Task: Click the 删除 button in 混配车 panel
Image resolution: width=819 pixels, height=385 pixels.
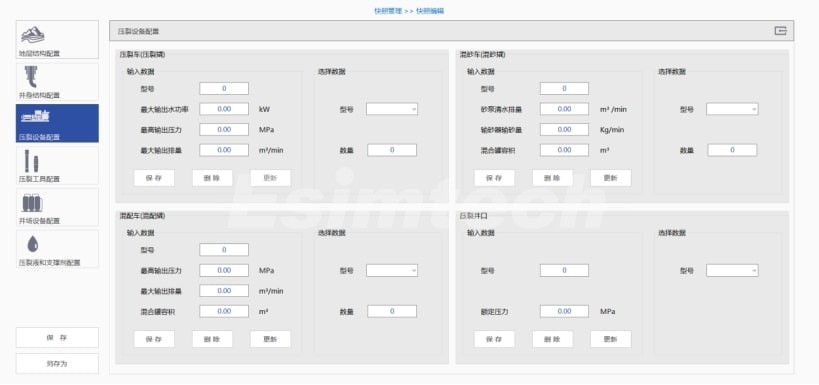Action: [x=212, y=339]
